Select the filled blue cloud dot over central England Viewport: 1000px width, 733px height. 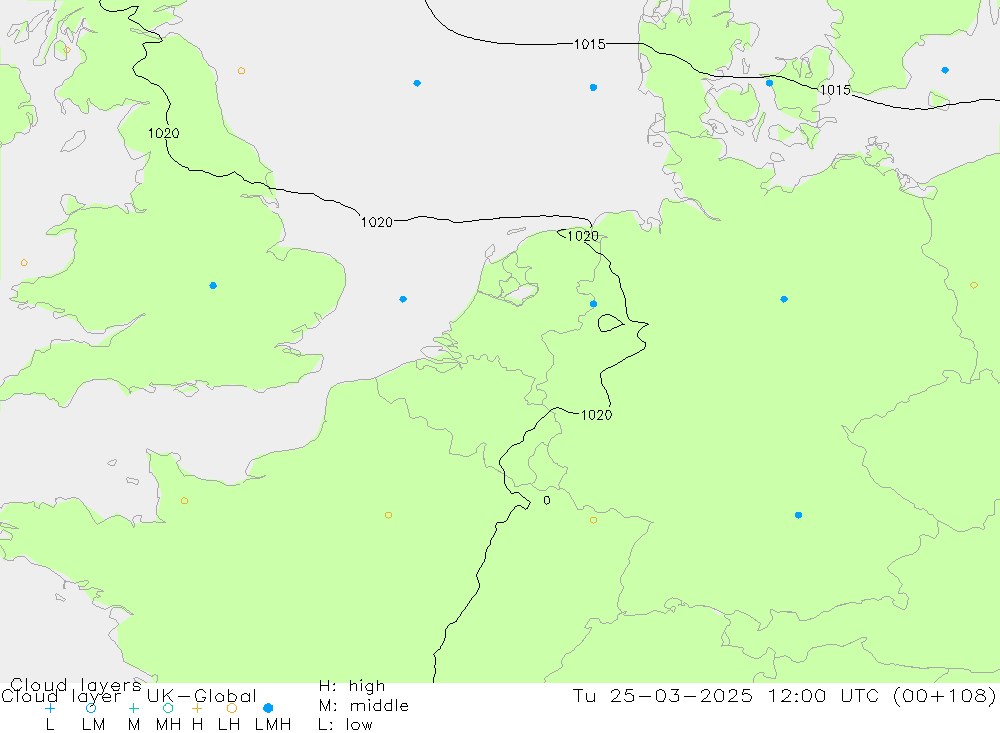coord(213,286)
